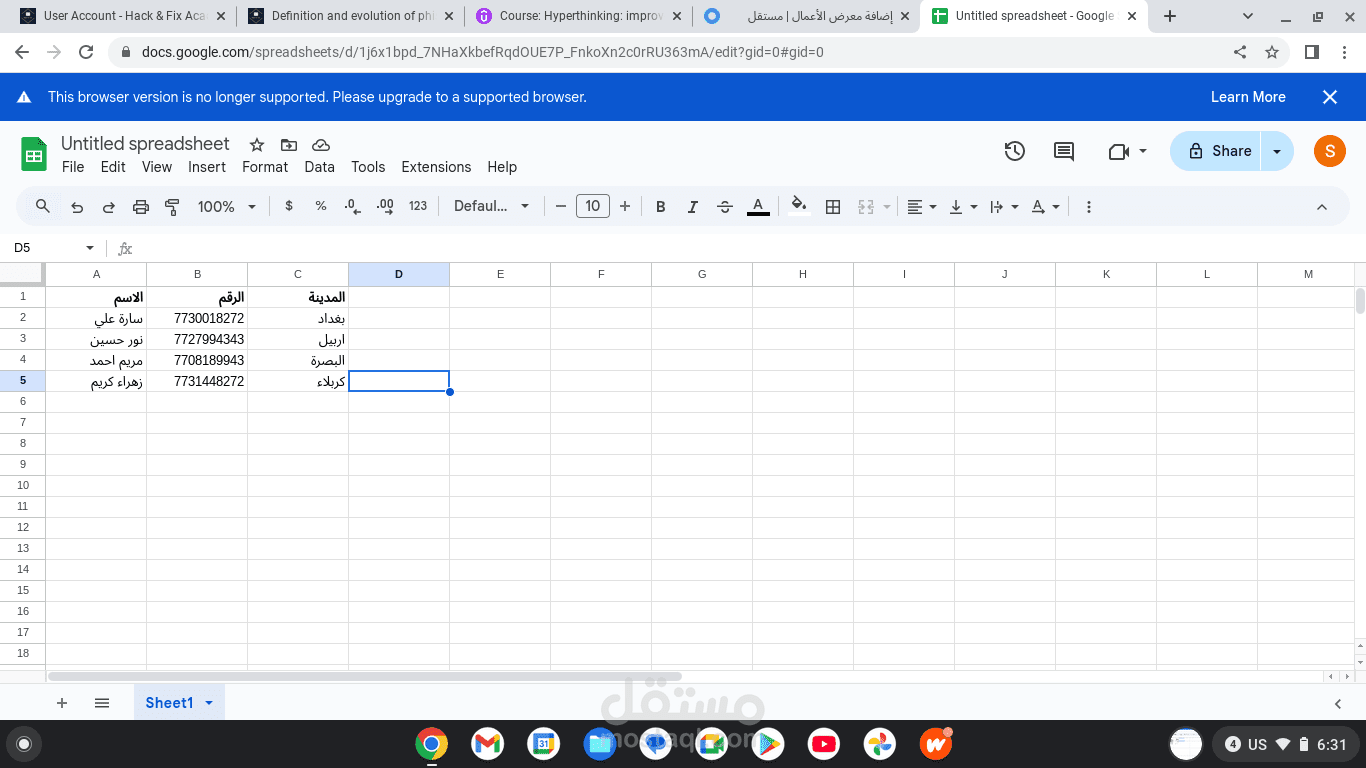Screen dimensions: 1366x768
Task: Redo the last undone action
Action: [109, 207]
